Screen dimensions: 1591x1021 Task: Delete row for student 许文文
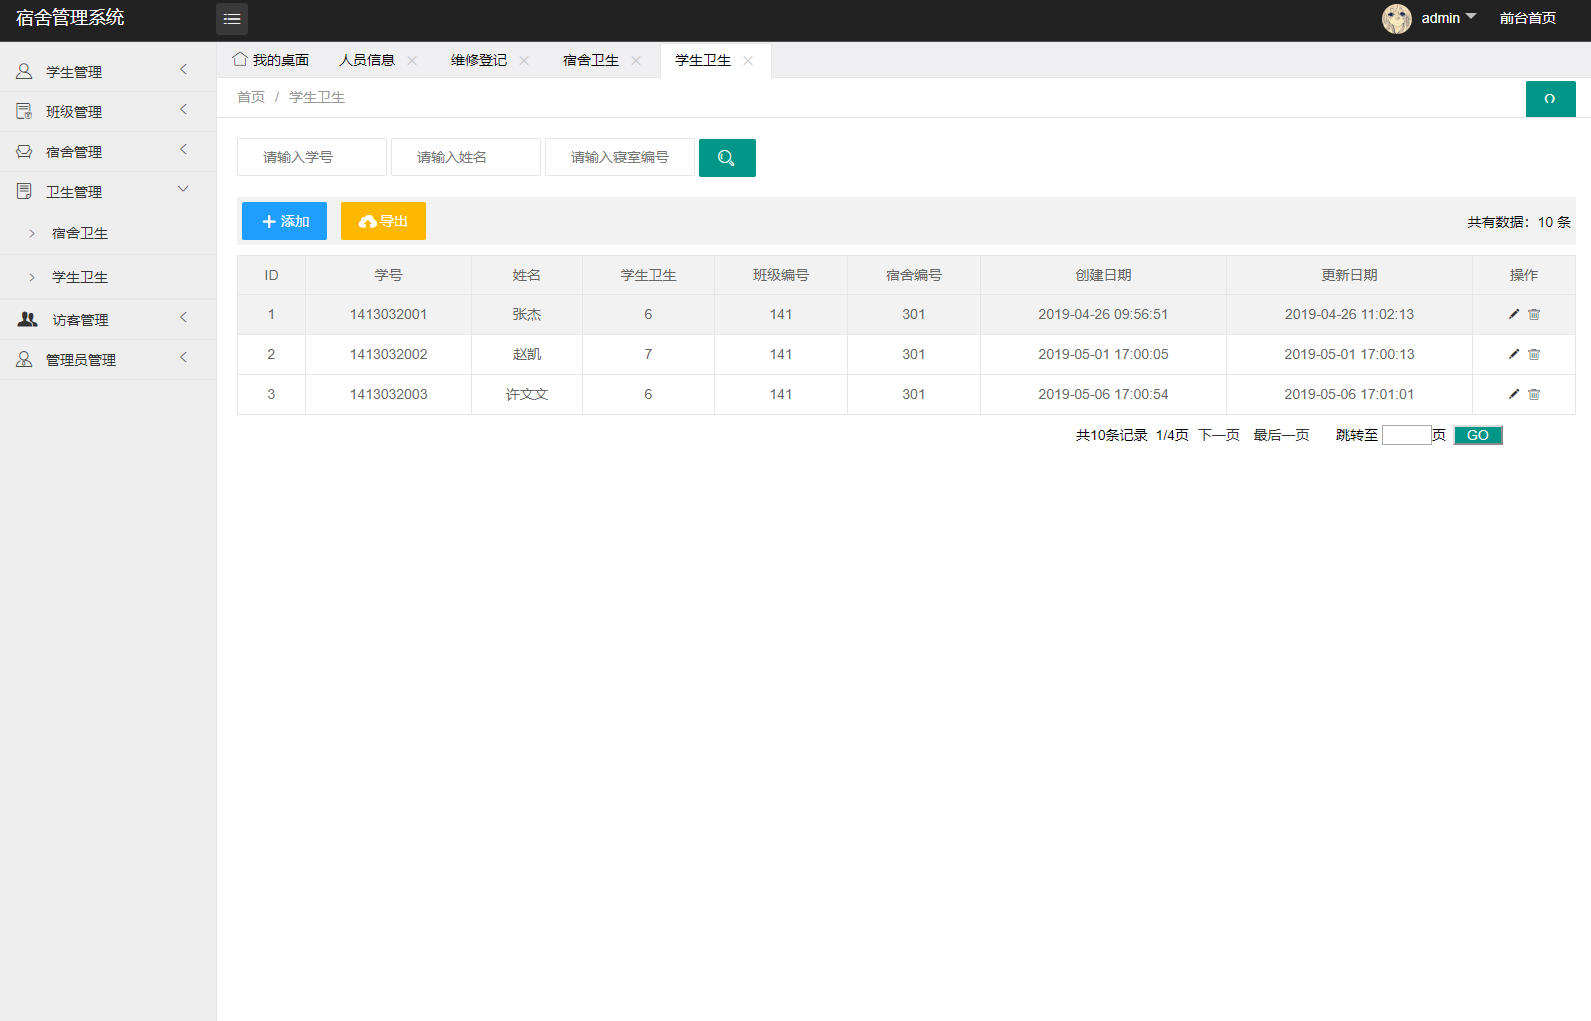tap(1534, 394)
